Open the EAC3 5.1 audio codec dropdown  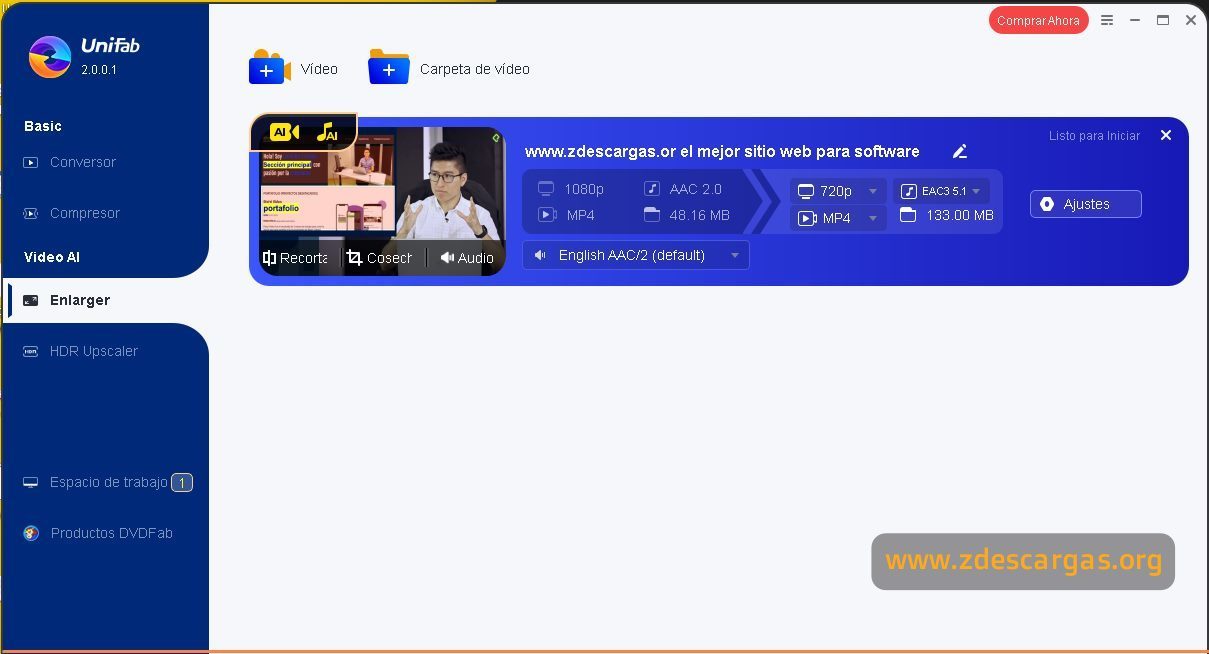[x=941, y=191]
